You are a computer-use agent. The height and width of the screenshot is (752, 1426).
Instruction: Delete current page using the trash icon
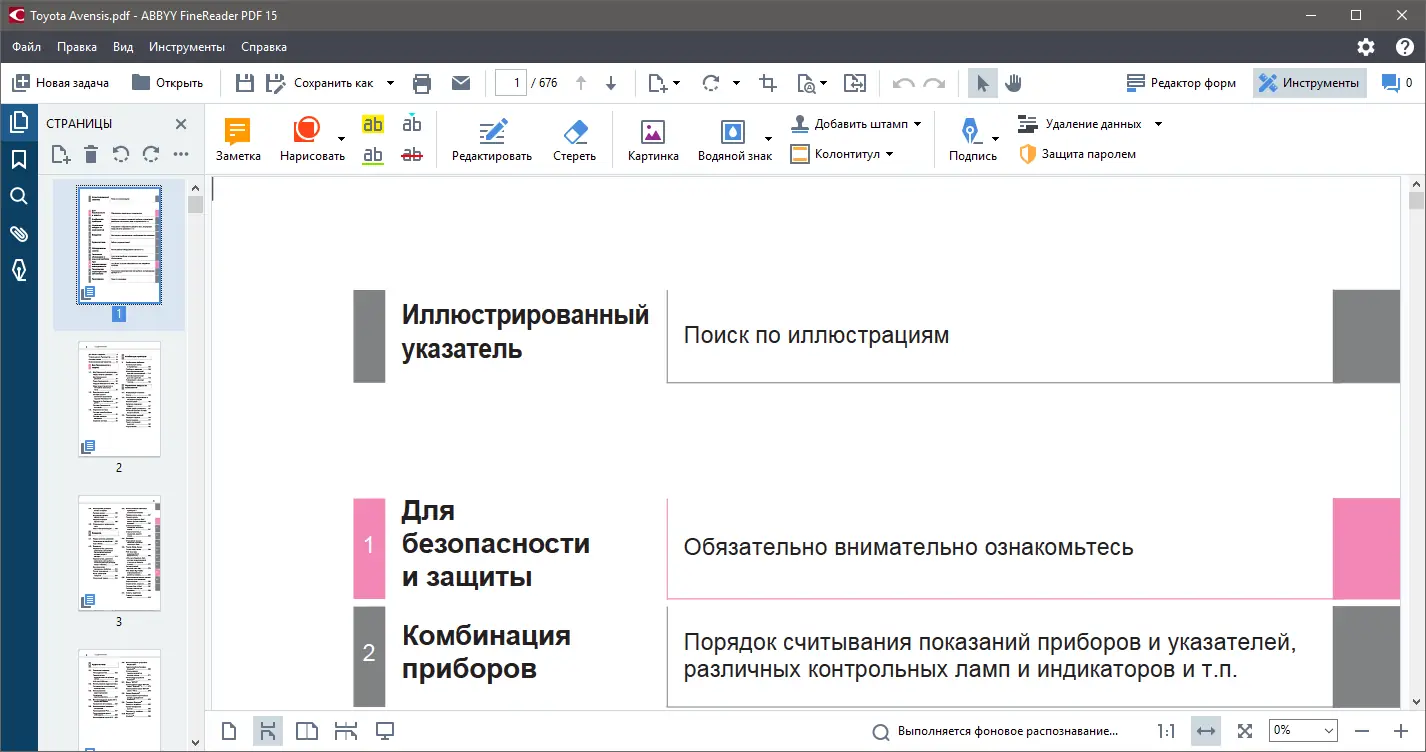pos(90,154)
